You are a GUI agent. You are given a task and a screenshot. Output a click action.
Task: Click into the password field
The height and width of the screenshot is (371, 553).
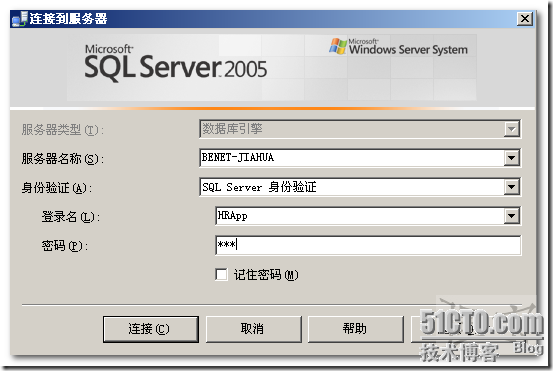(368, 245)
